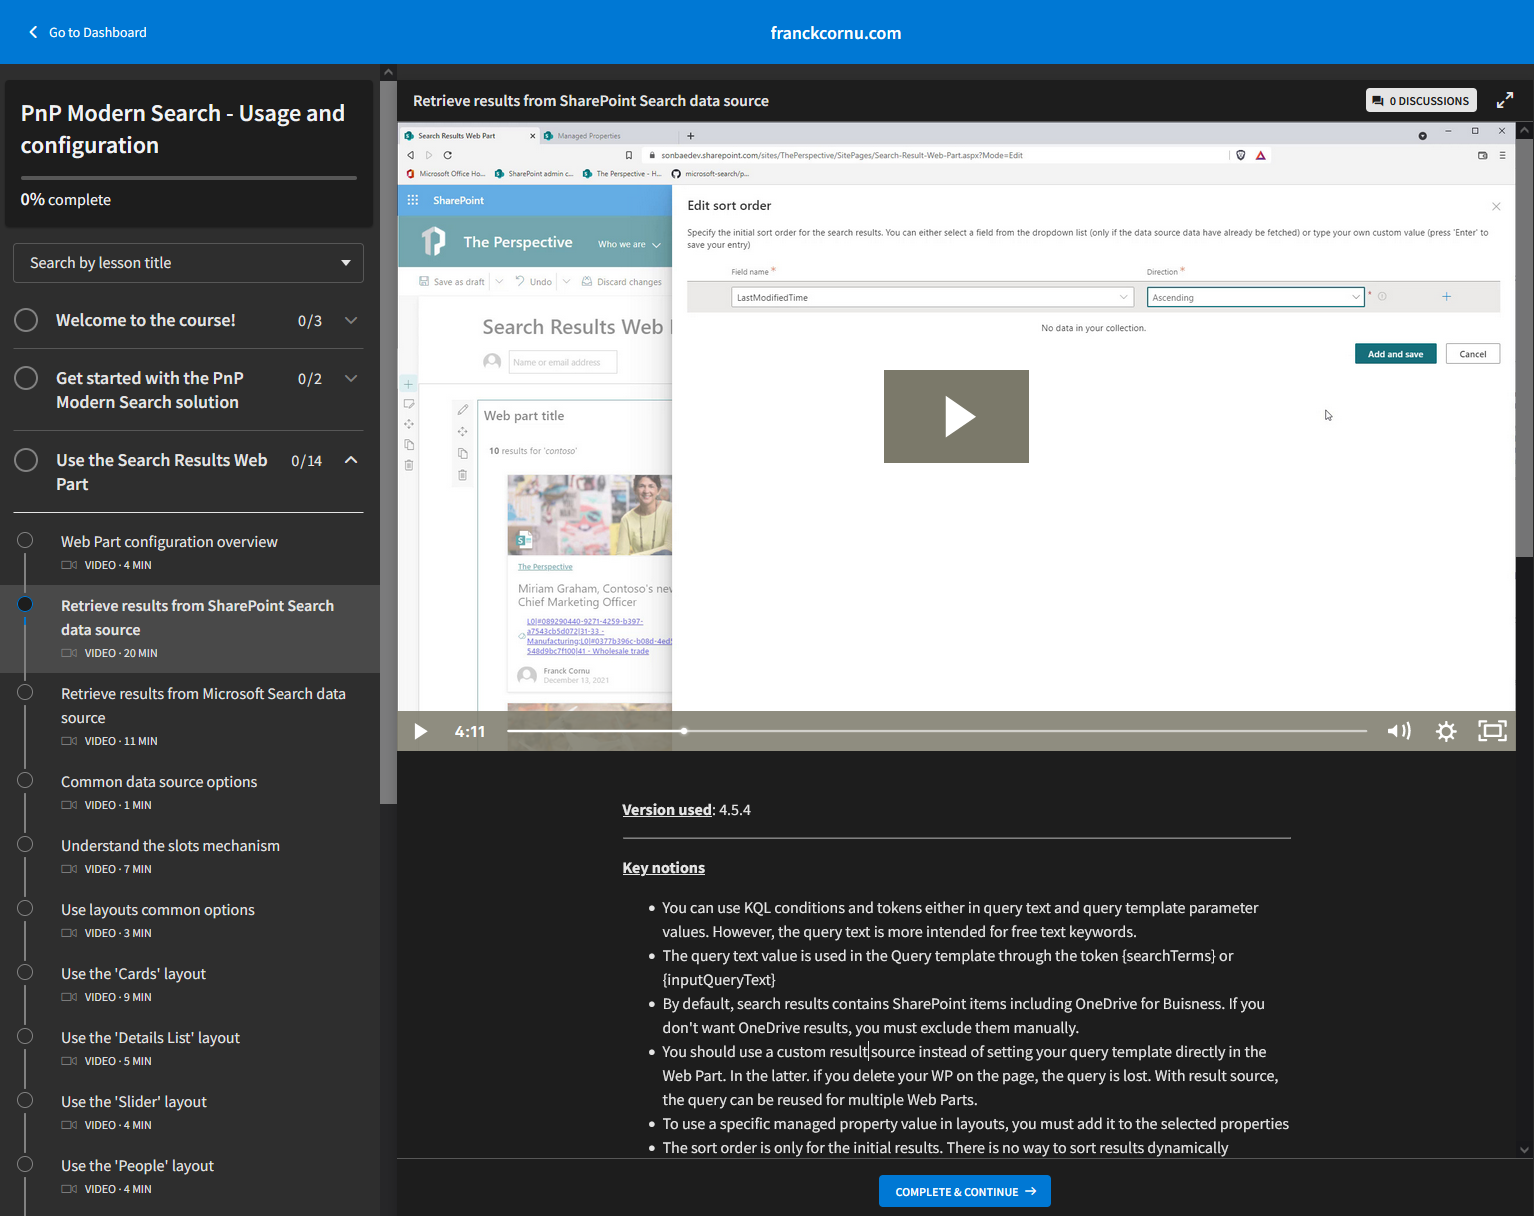Select the Retrieve results from Microsoft Search lesson
This screenshot has height=1216, width=1534.
(x=204, y=705)
